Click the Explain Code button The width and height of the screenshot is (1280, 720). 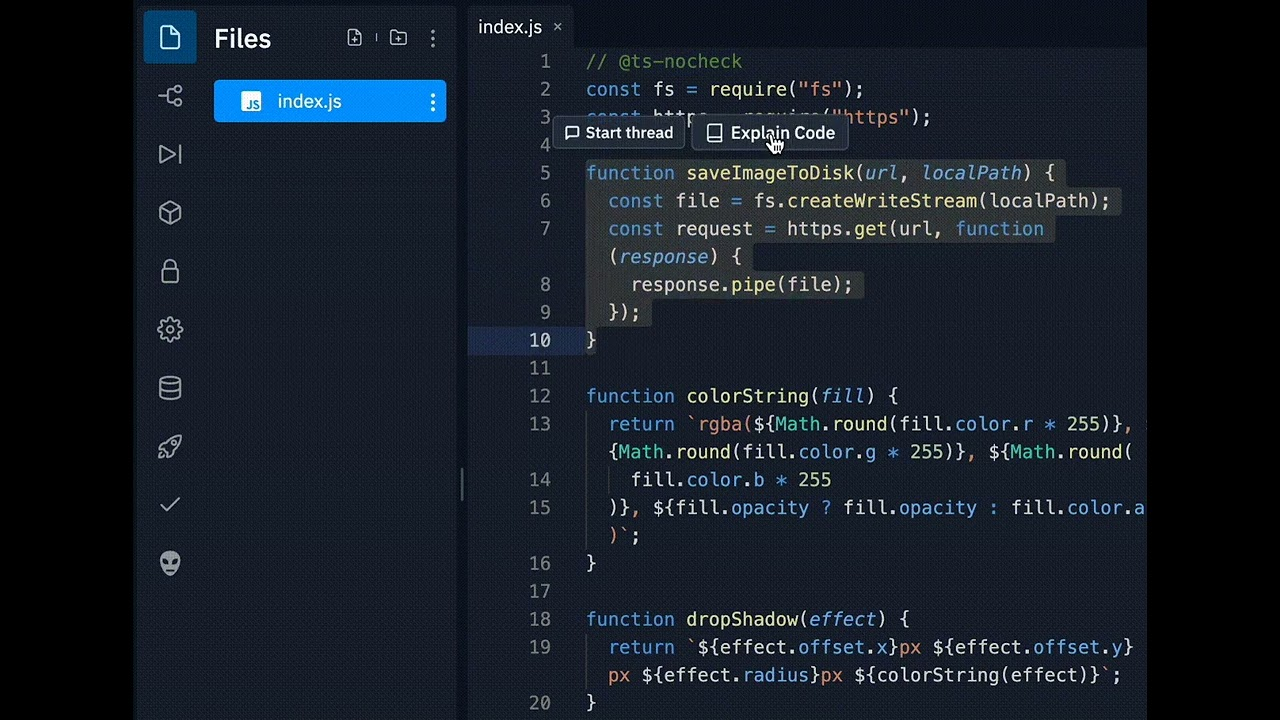(x=770, y=133)
